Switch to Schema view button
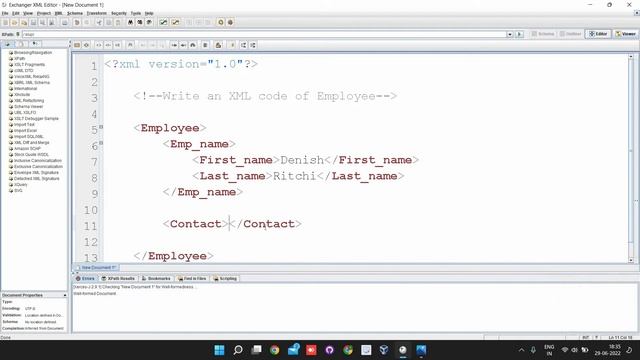Image resolution: width=640 pixels, height=360 pixels. [x=543, y=34]
